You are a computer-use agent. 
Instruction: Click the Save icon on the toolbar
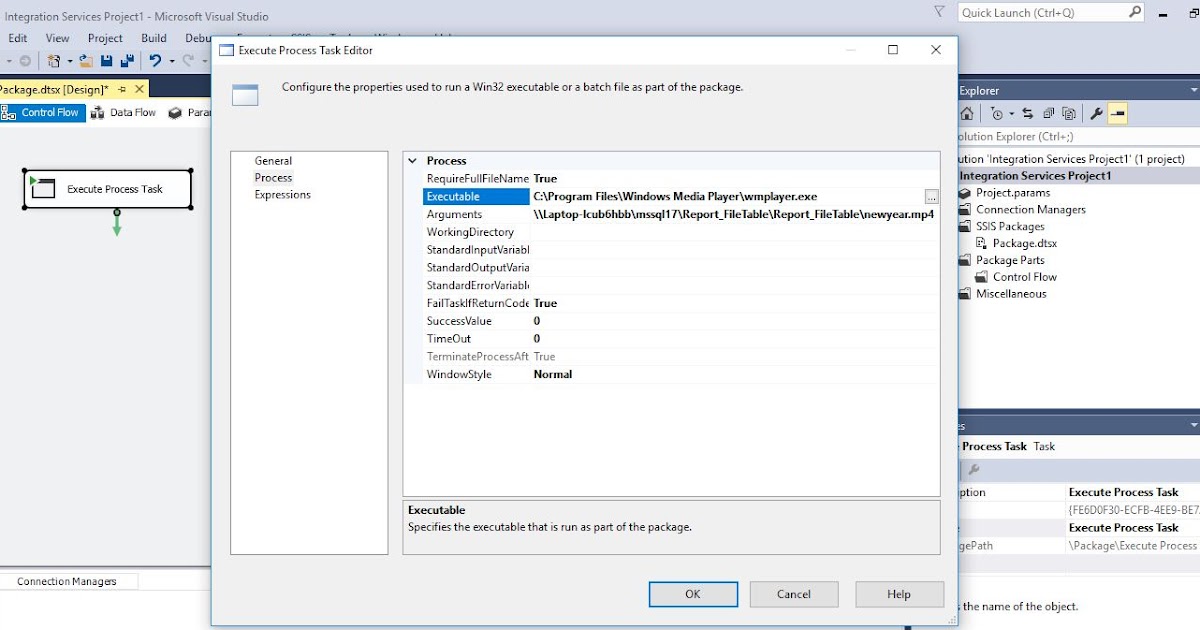tap(107, 60)
